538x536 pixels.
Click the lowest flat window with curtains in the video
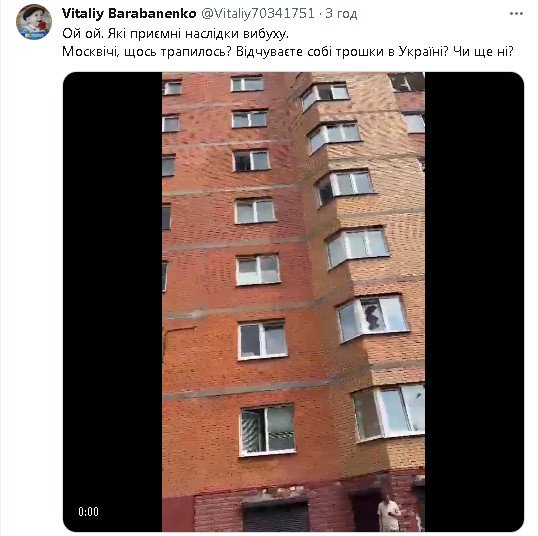(x=268, y=430)
